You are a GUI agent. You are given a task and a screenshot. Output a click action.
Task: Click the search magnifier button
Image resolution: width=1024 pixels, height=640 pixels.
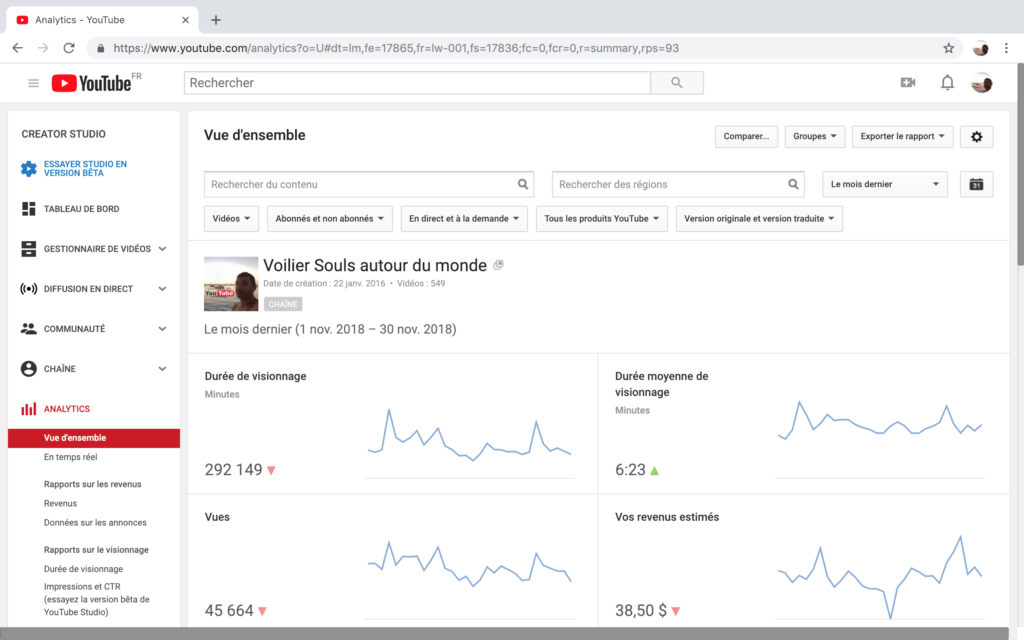click(x=677, y=83)
